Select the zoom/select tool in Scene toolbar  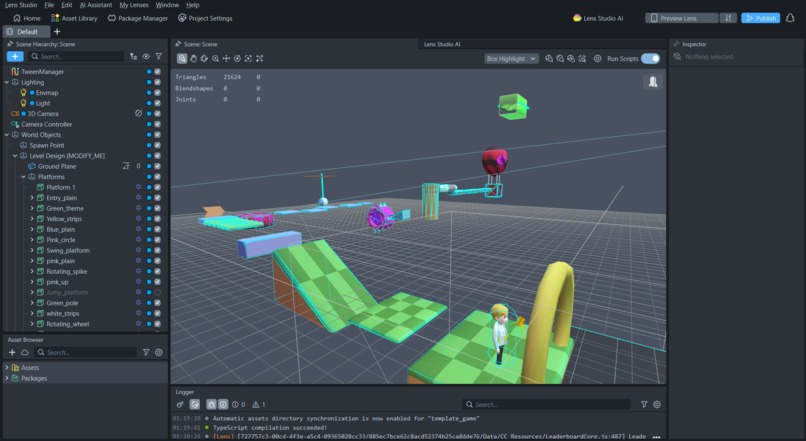(x=182, y=59)
